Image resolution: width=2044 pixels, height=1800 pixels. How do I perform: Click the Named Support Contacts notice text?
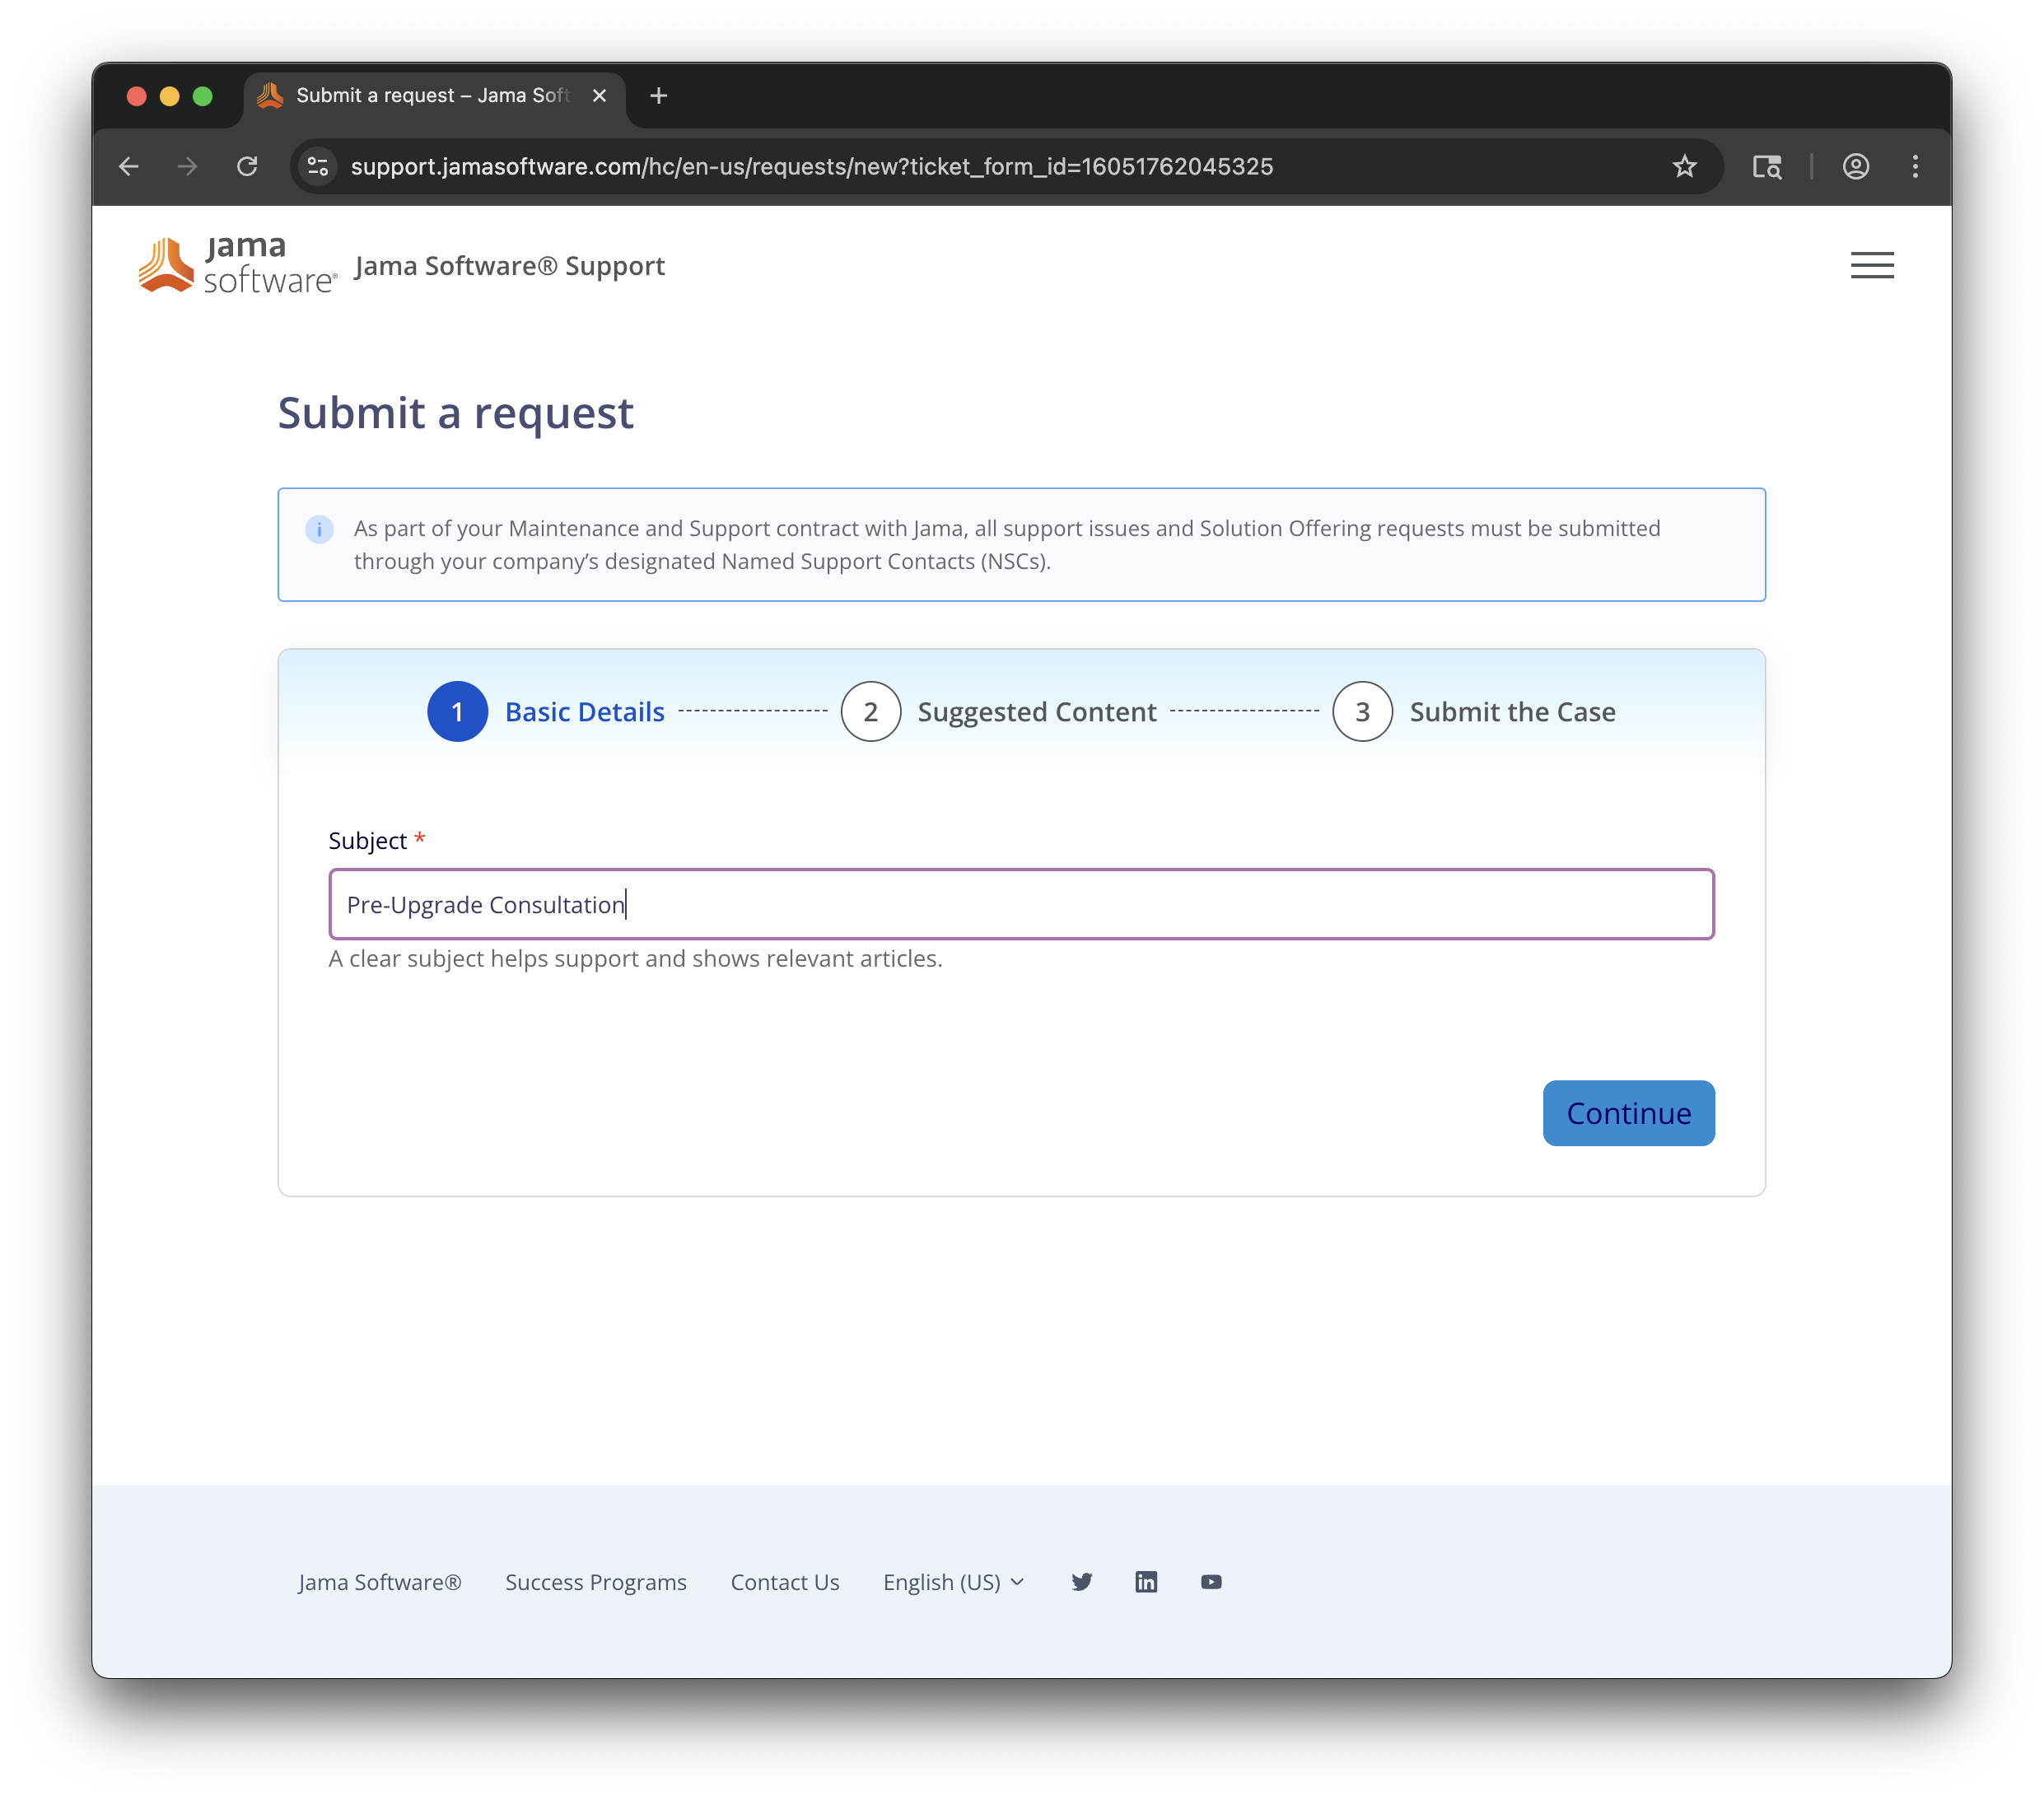point(1007,544)
